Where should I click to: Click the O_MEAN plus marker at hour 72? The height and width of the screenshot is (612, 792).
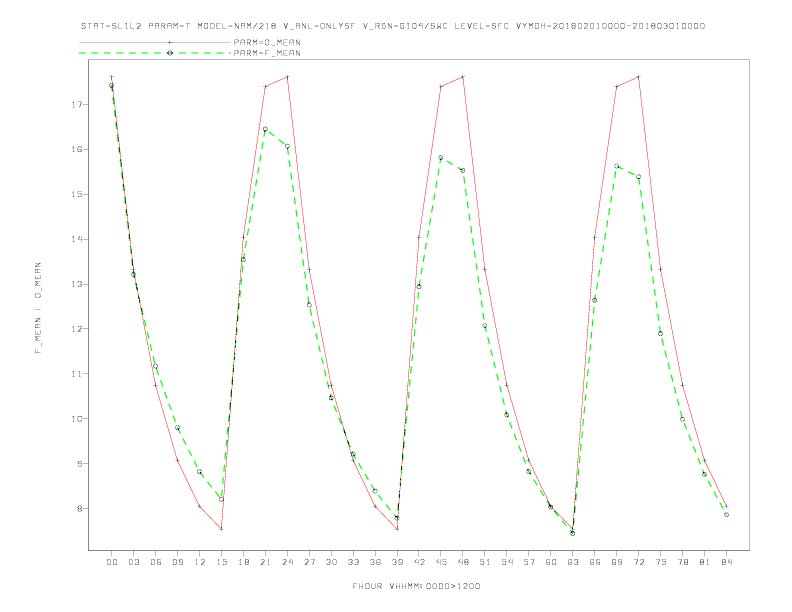[x=638, y=77]
